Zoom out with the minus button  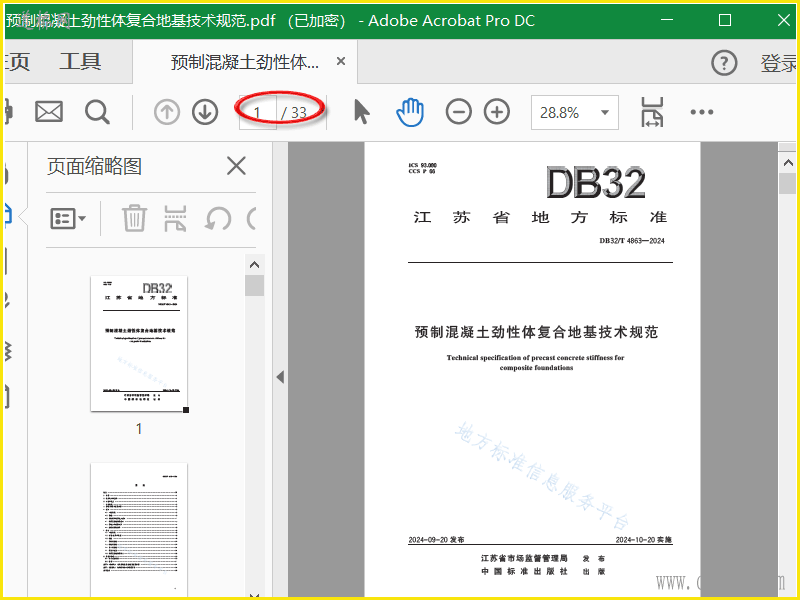pos(459,112)
